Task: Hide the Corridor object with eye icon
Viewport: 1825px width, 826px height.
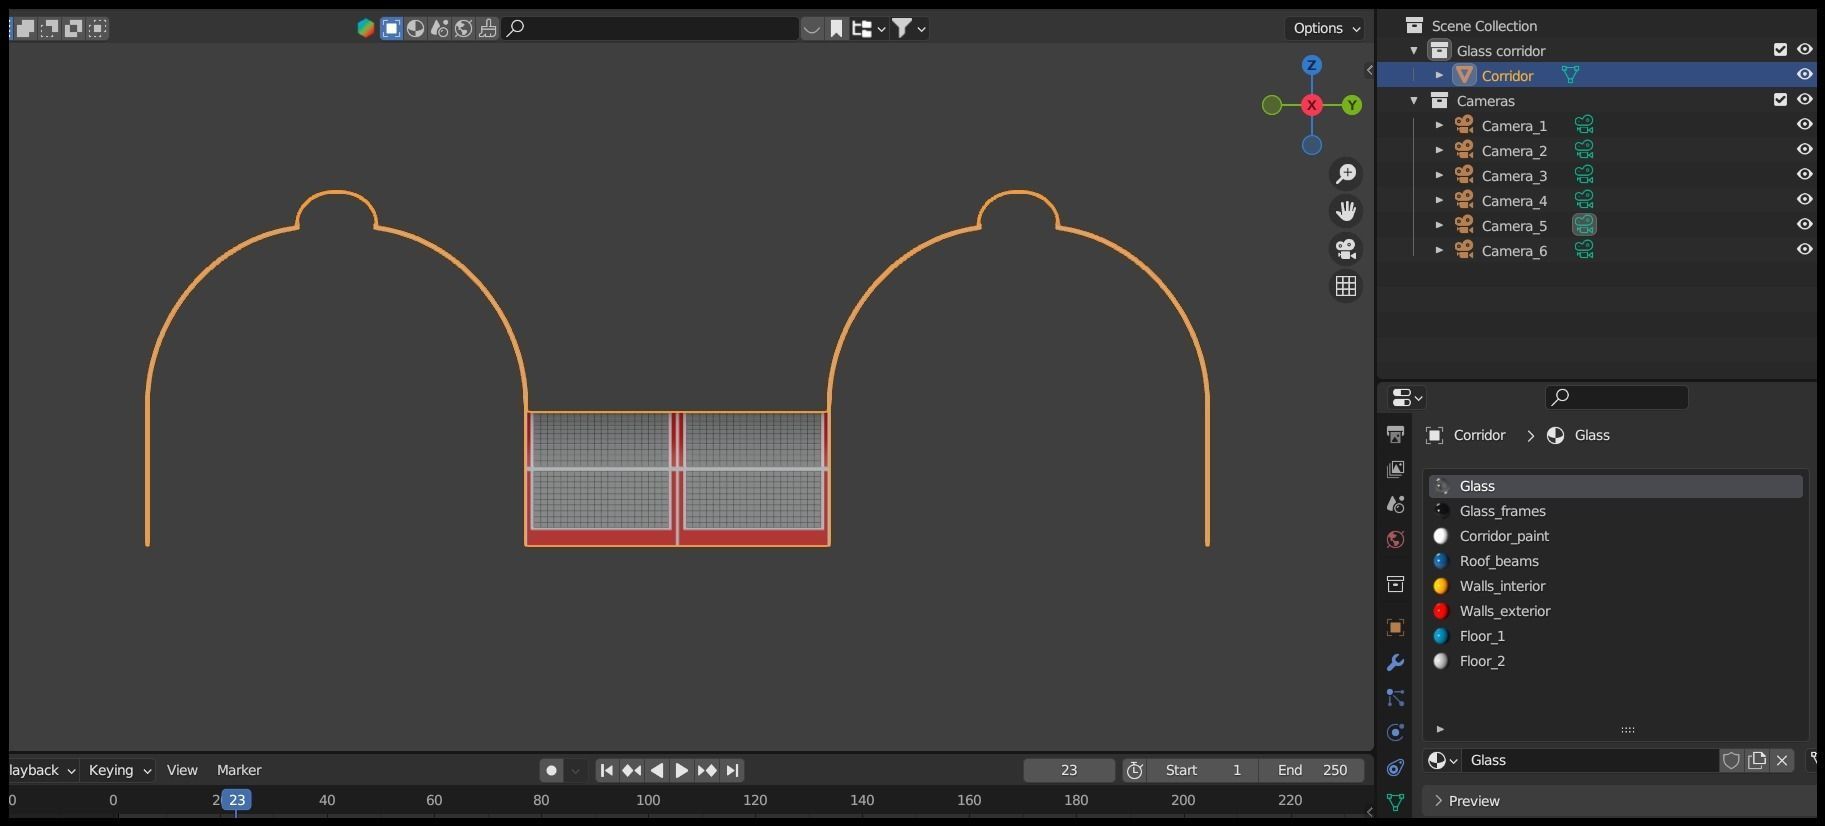Action: coord(1804,74)
